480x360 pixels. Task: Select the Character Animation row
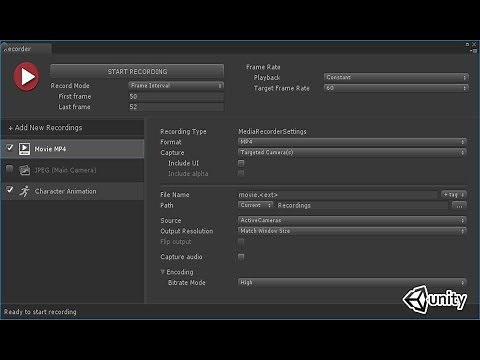tap(73, 191)
